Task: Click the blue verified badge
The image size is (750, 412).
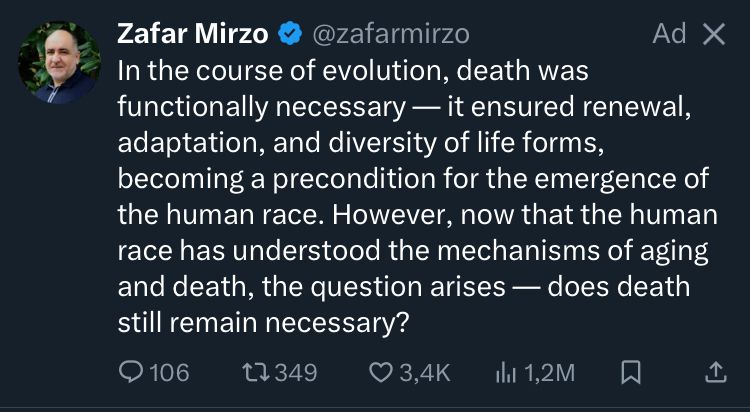Action: pos(290,35)
